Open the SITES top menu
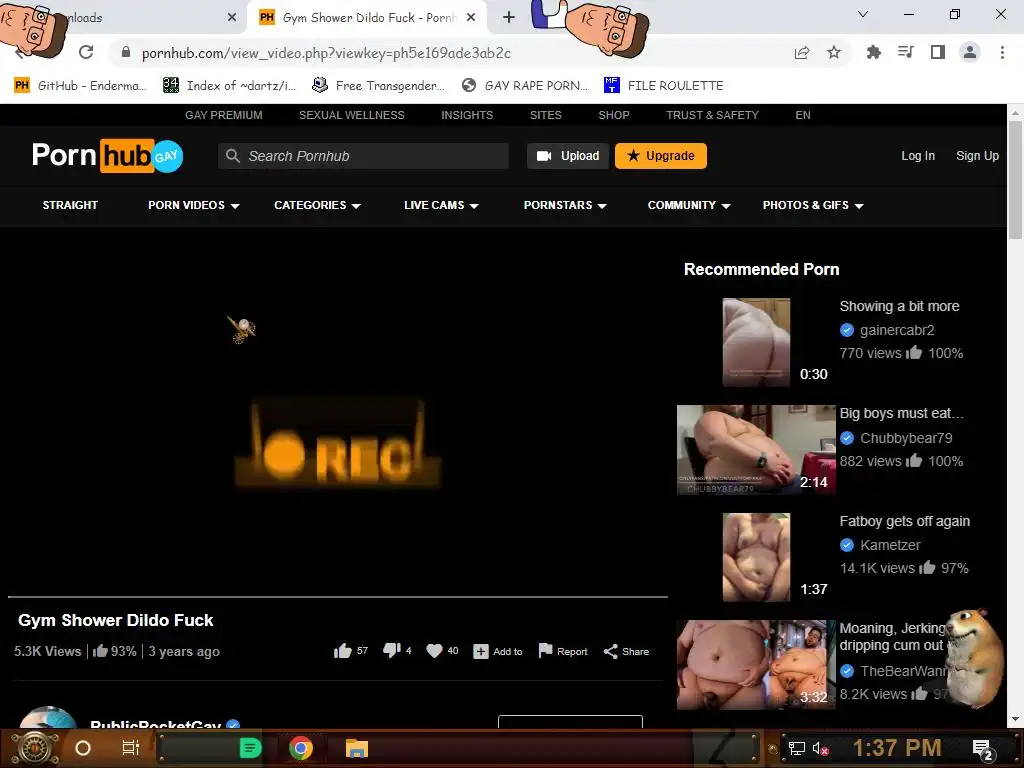The width and height of the screenshot is (1024, 768). tap(545, 115)
